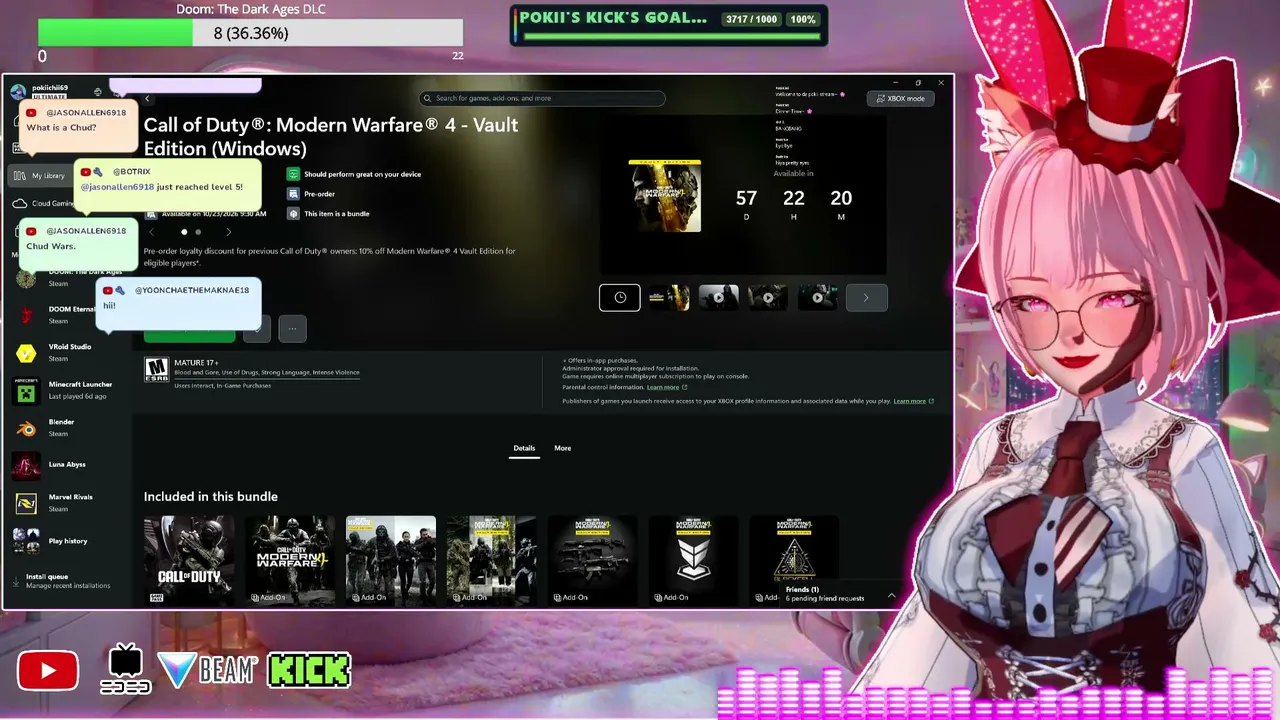The width and height of the screenshot is (1280, 720).
Task: Open My Library in the sidebar
Action: click(40, 175)
